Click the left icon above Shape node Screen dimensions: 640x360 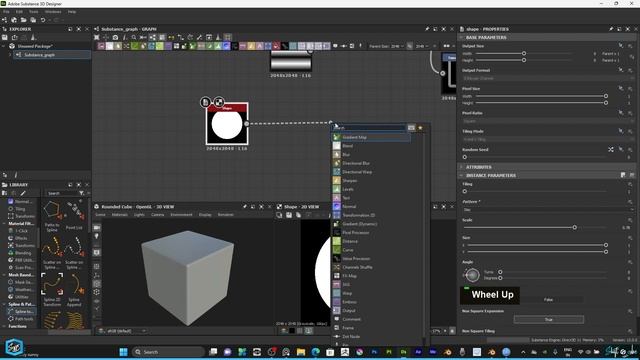pyautogui.click(x=205, y=102)
